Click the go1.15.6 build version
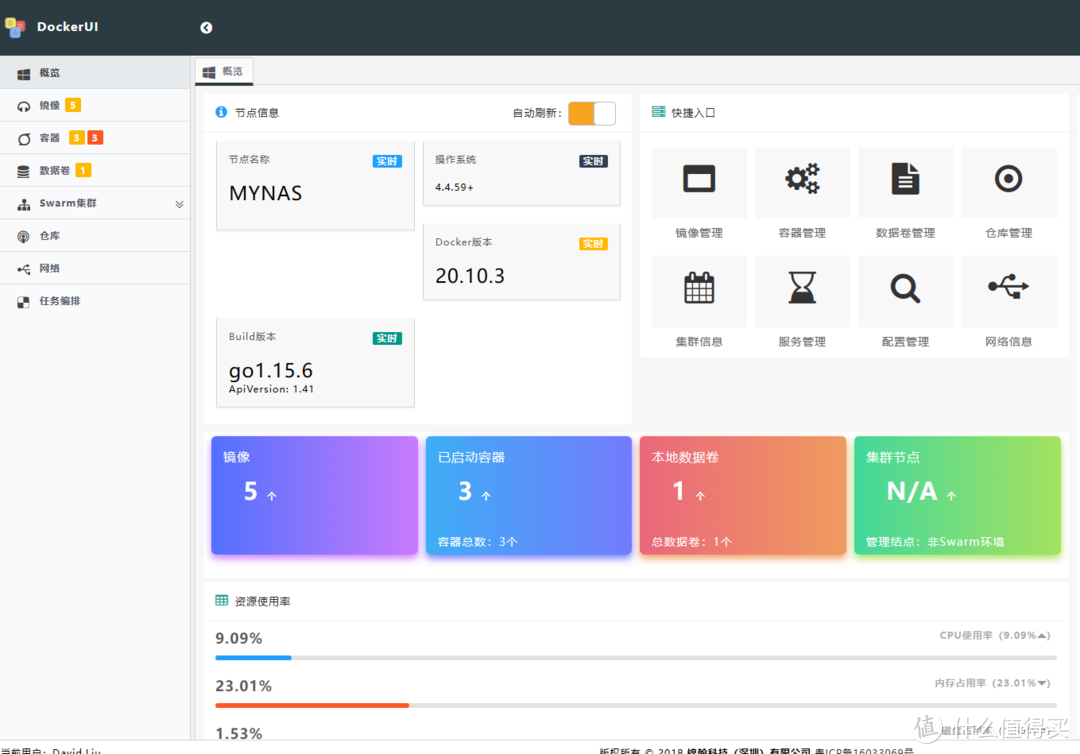1080x754 pixels. 271,370
